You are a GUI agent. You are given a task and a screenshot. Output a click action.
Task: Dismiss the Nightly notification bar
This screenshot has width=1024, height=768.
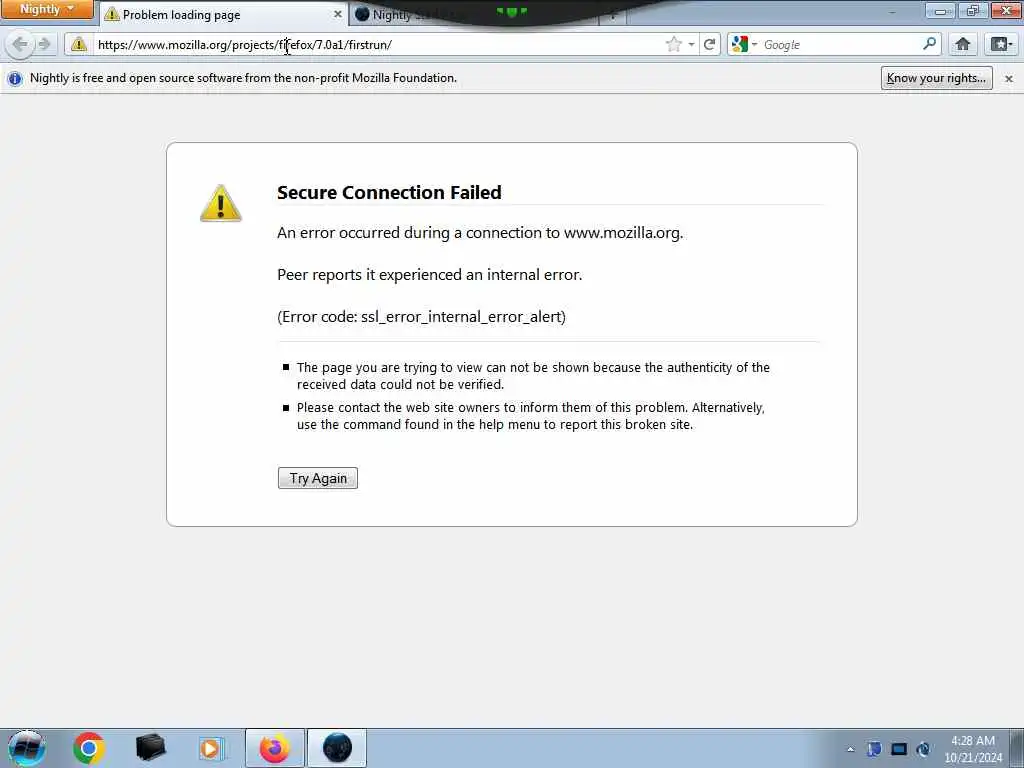click(x=1009, y=78)
